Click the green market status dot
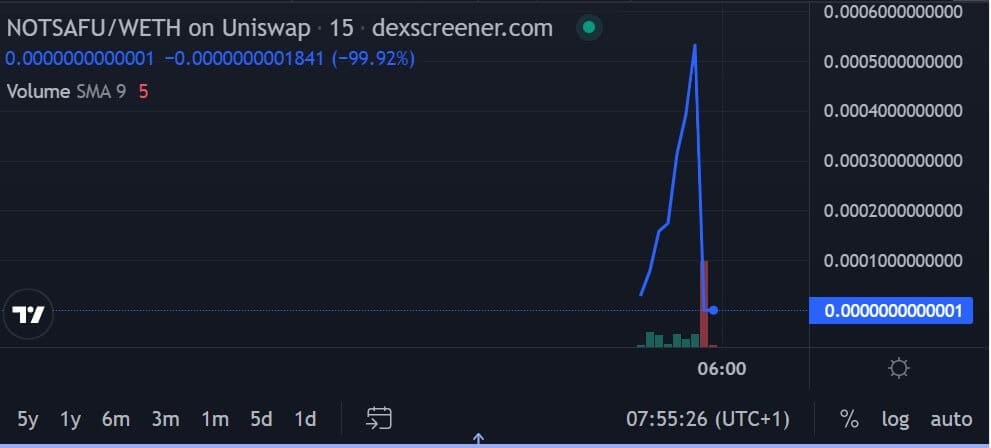This screenshot has height=448, width=991. coord(589,27)
